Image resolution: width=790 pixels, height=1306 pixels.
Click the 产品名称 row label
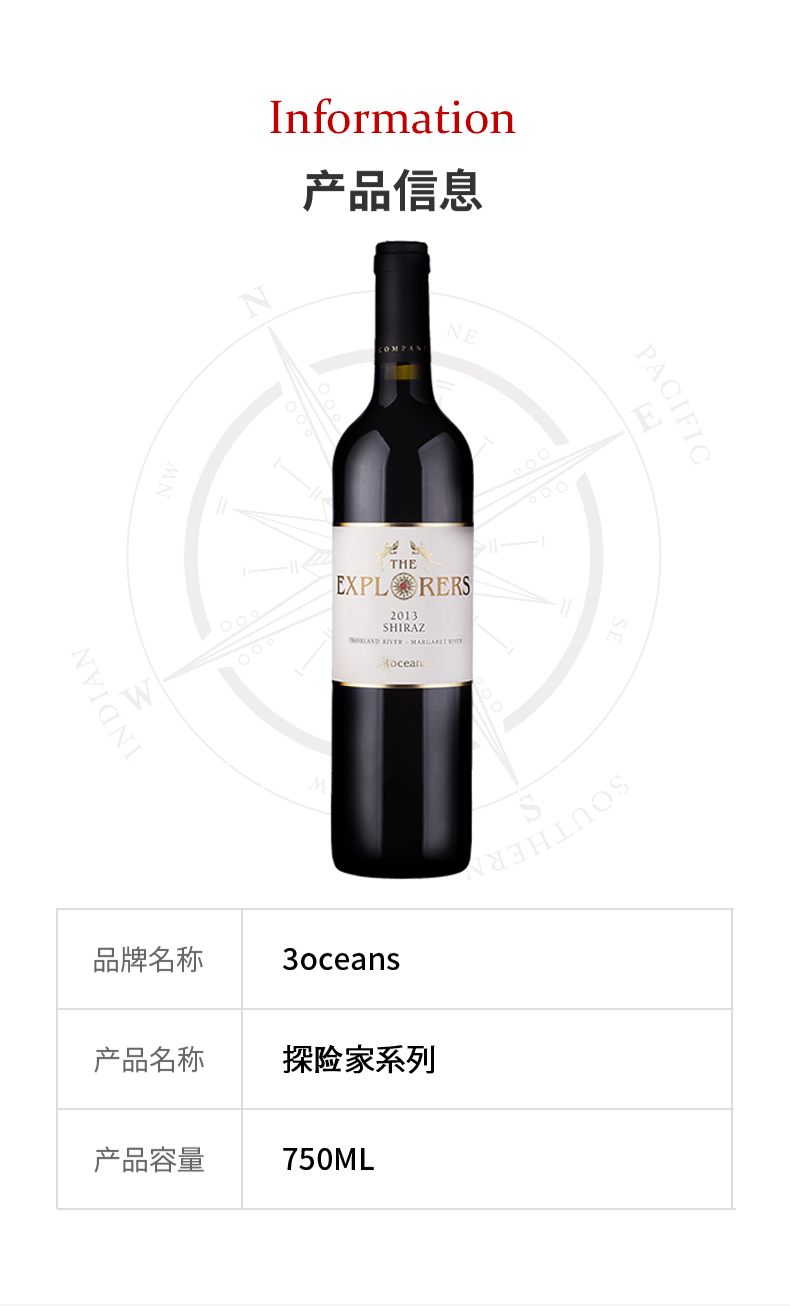point(149,1060)
